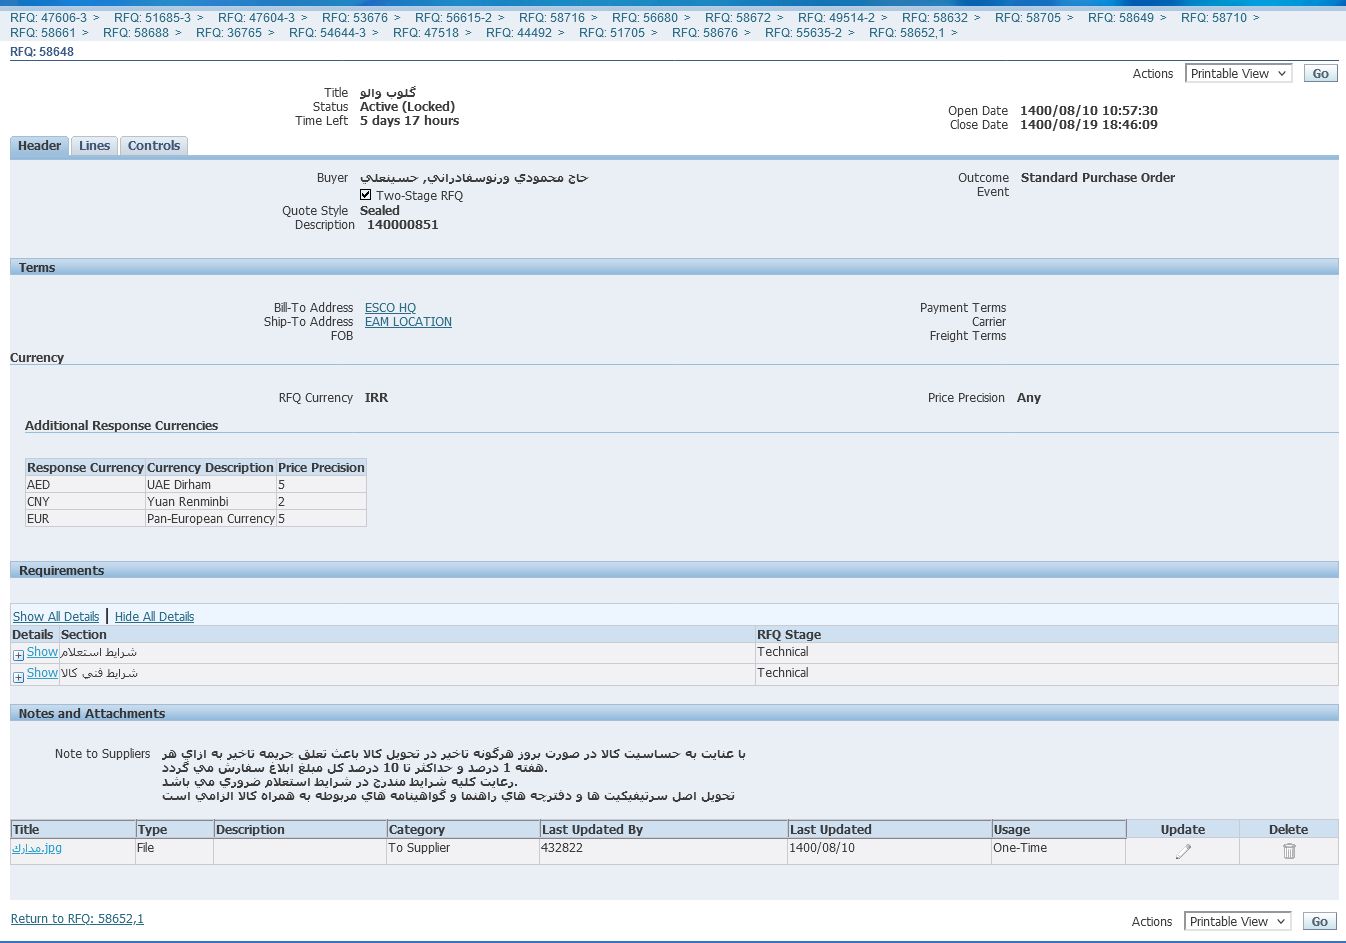Viewport: 1346px width, 943px height.
Task: Click Hide All Details link
Action: pos(154,617)
